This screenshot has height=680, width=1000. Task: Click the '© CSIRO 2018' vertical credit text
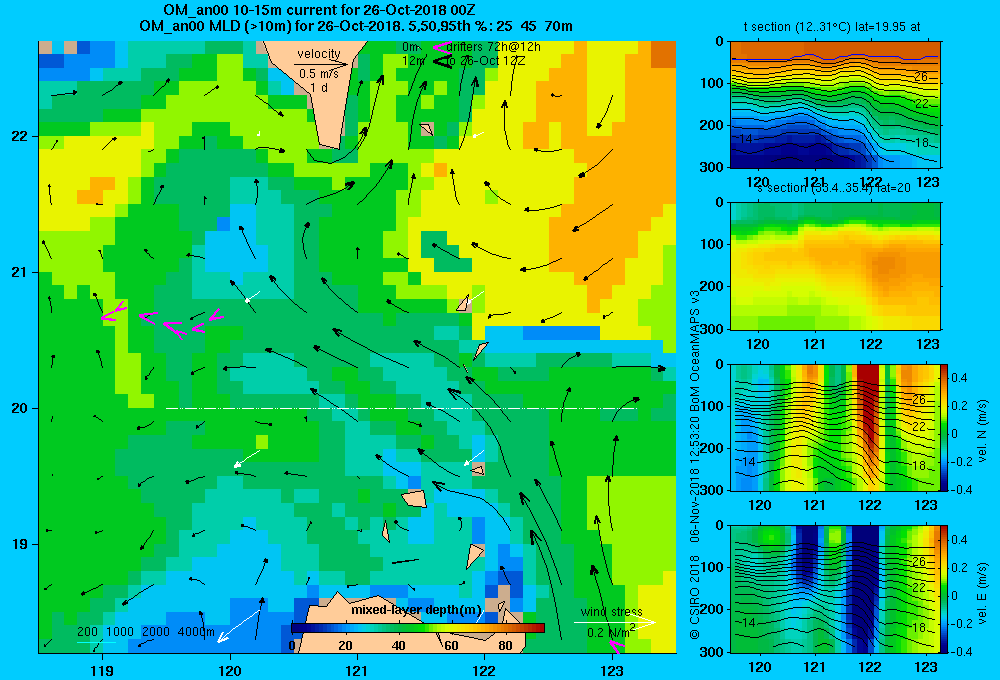695,597
